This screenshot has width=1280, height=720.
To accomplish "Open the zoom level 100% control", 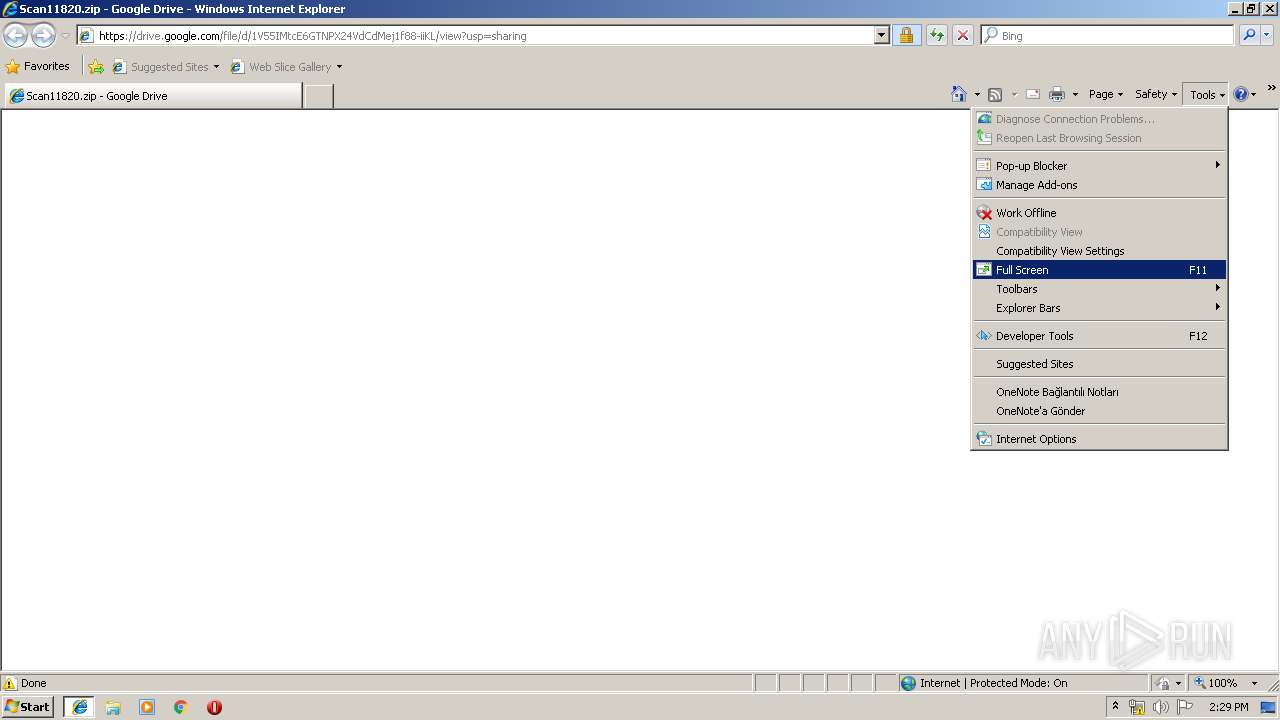I will tap(1225, 683).
